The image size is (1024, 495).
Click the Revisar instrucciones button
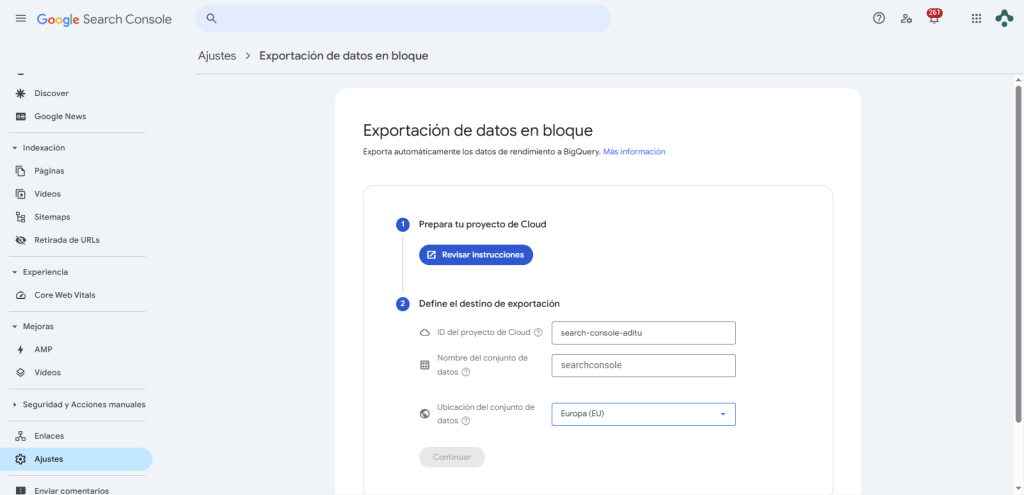click(x=476, y=255)
